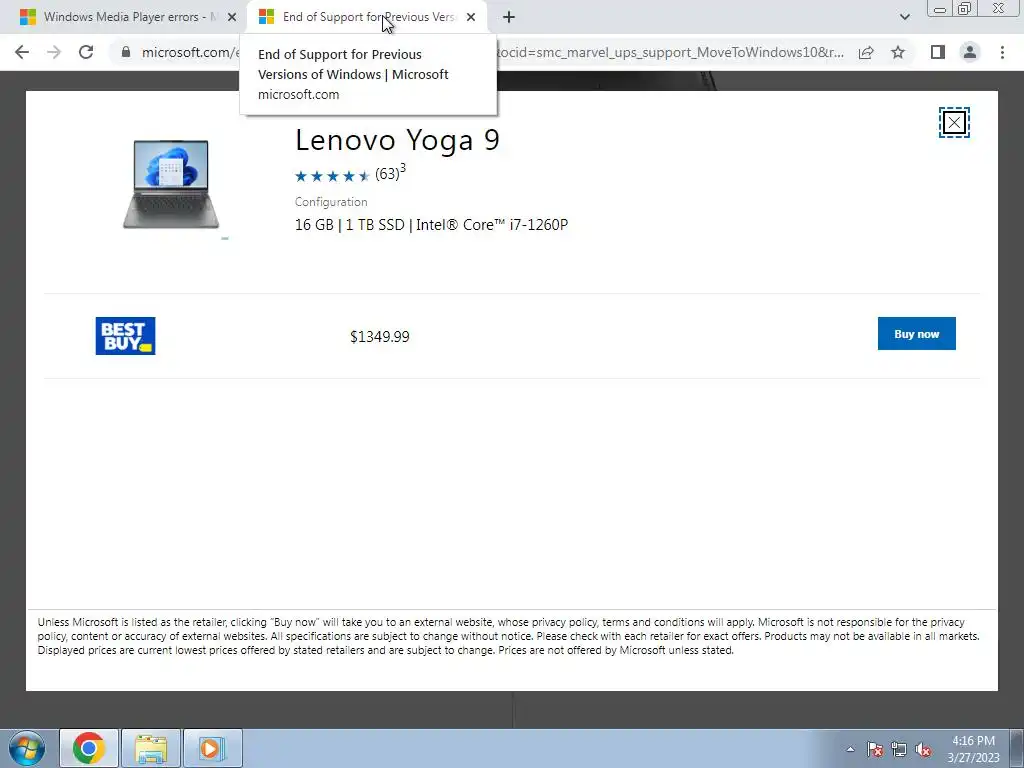
Task: Click the disclaimer paragraph about Buy now
Action: [x=508, y=636]
